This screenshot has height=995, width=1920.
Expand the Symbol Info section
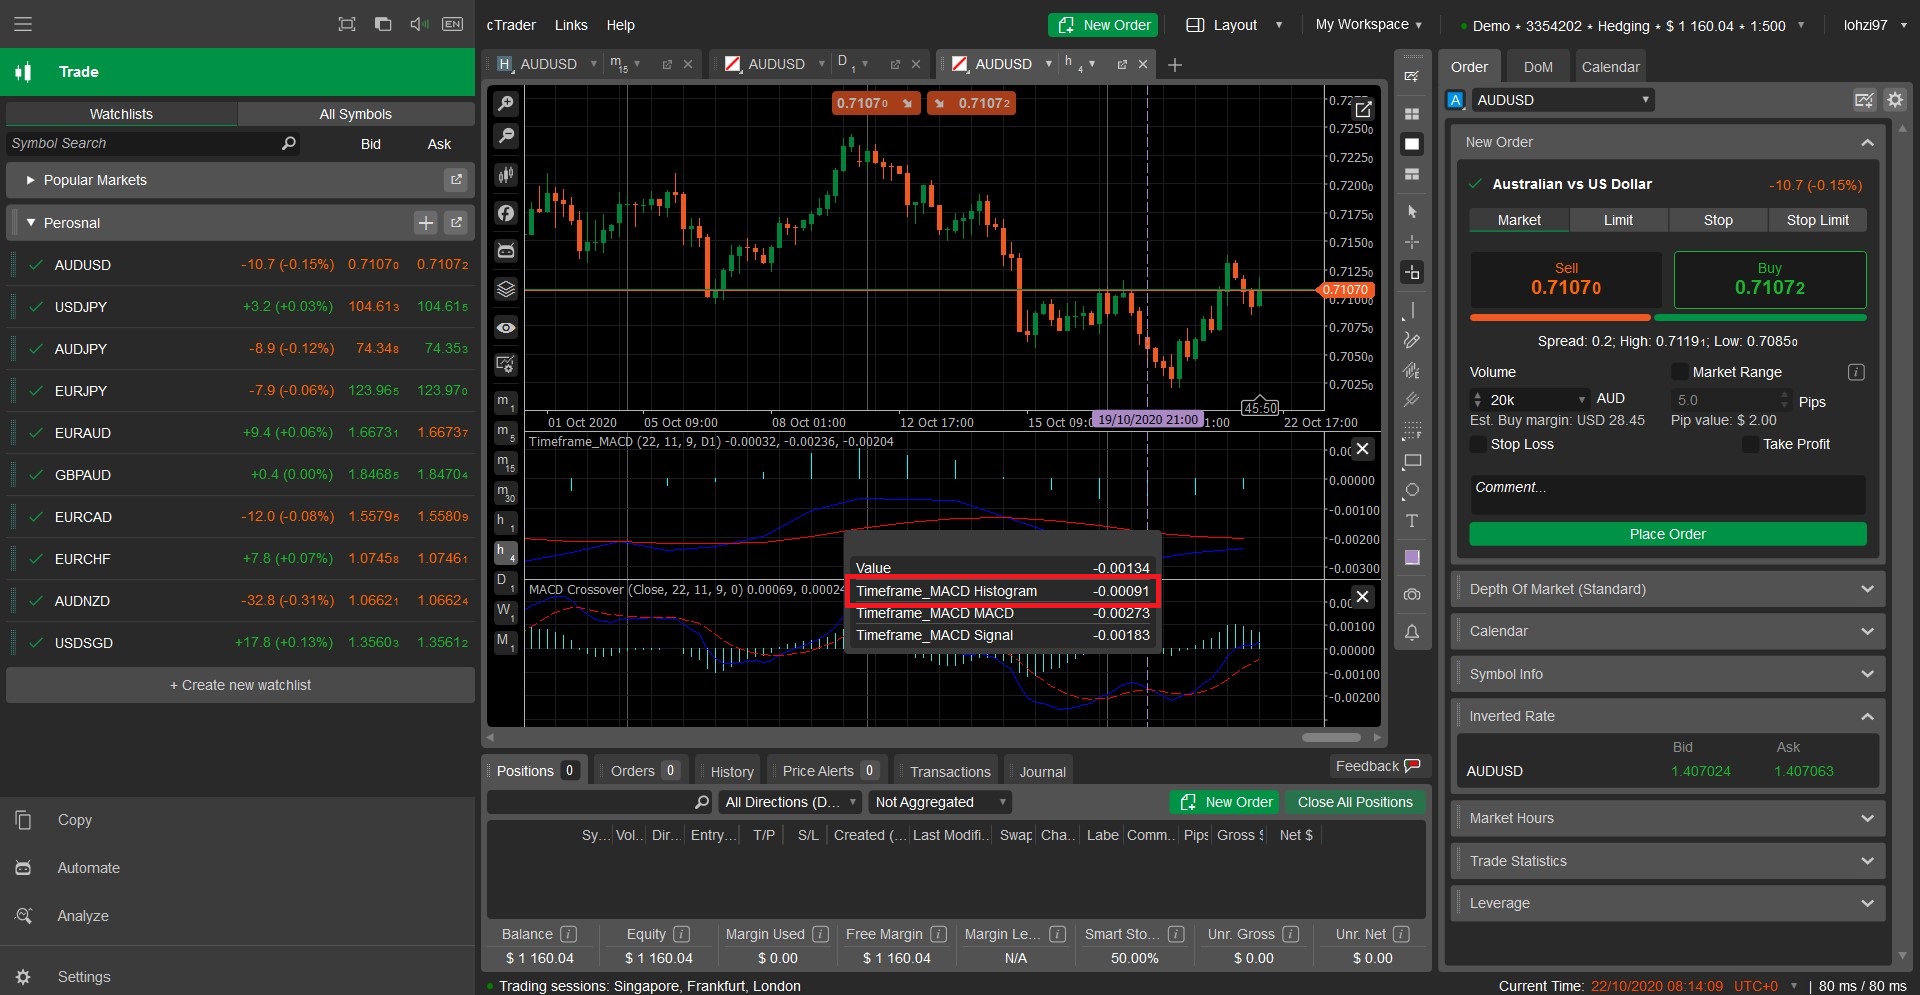[1667, 674]
